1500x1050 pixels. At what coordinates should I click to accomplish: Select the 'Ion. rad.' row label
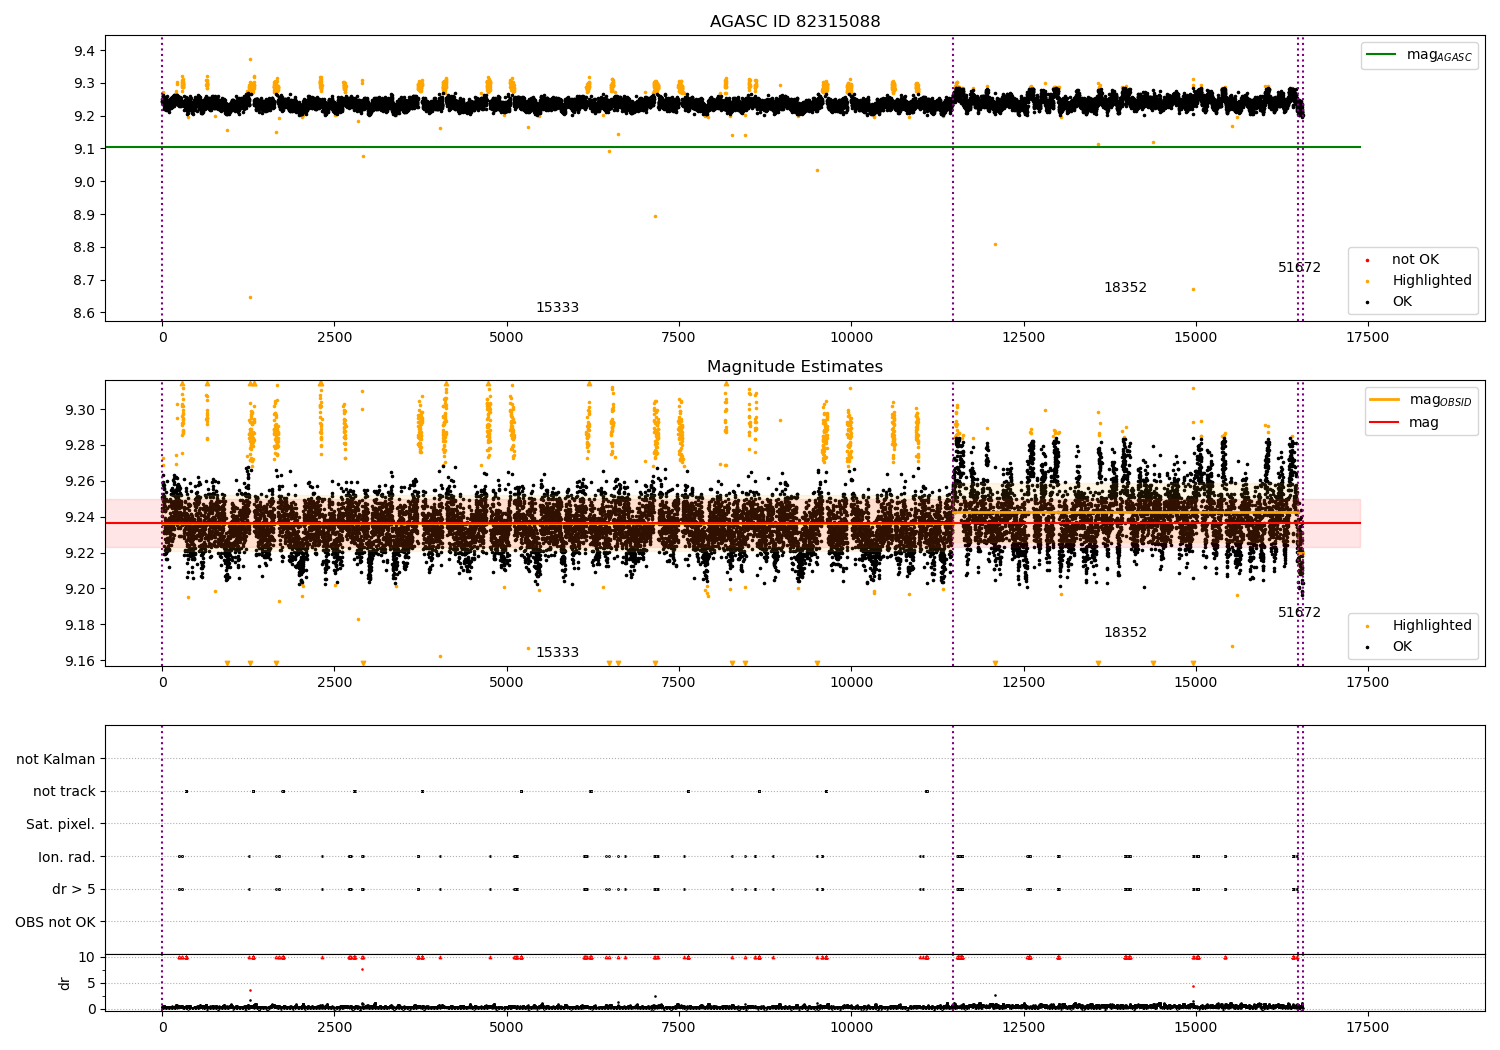tap(66, 857)
